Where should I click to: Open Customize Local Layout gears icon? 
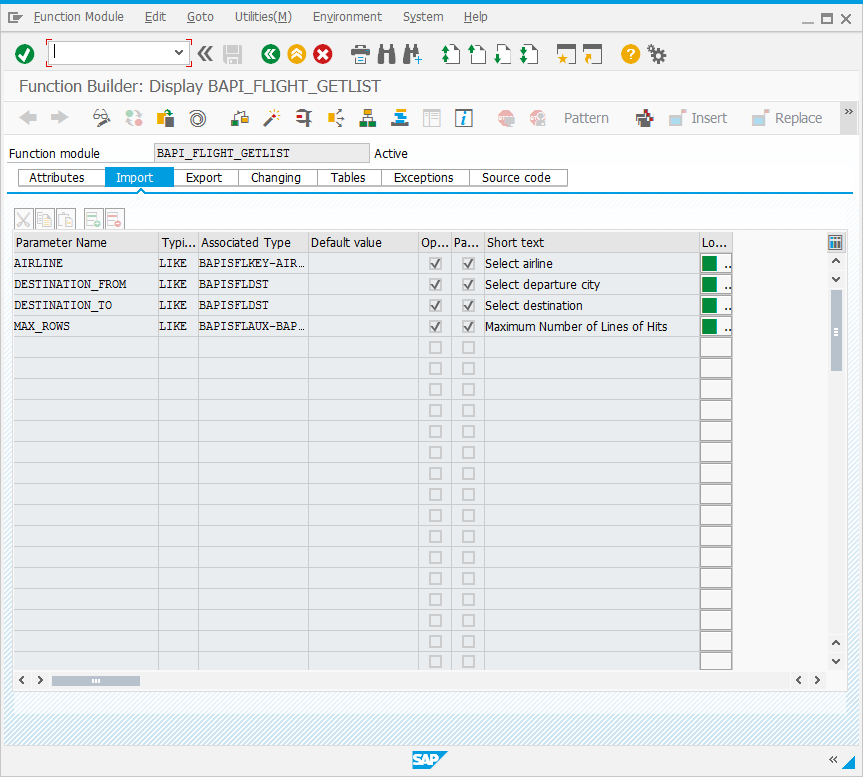point(656,54)
